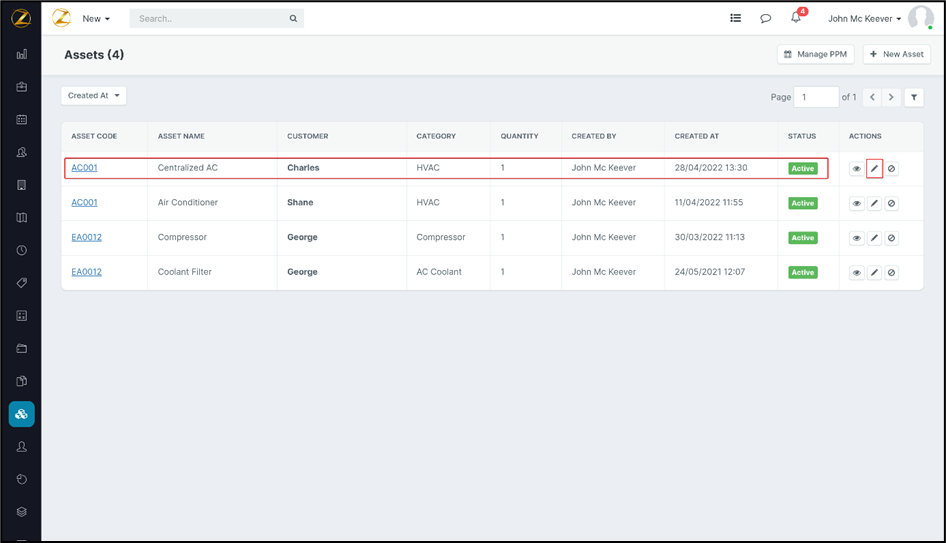Click the Manage PPM button
Viewport: 946px width, 543px height.
[x=816, y=54]
